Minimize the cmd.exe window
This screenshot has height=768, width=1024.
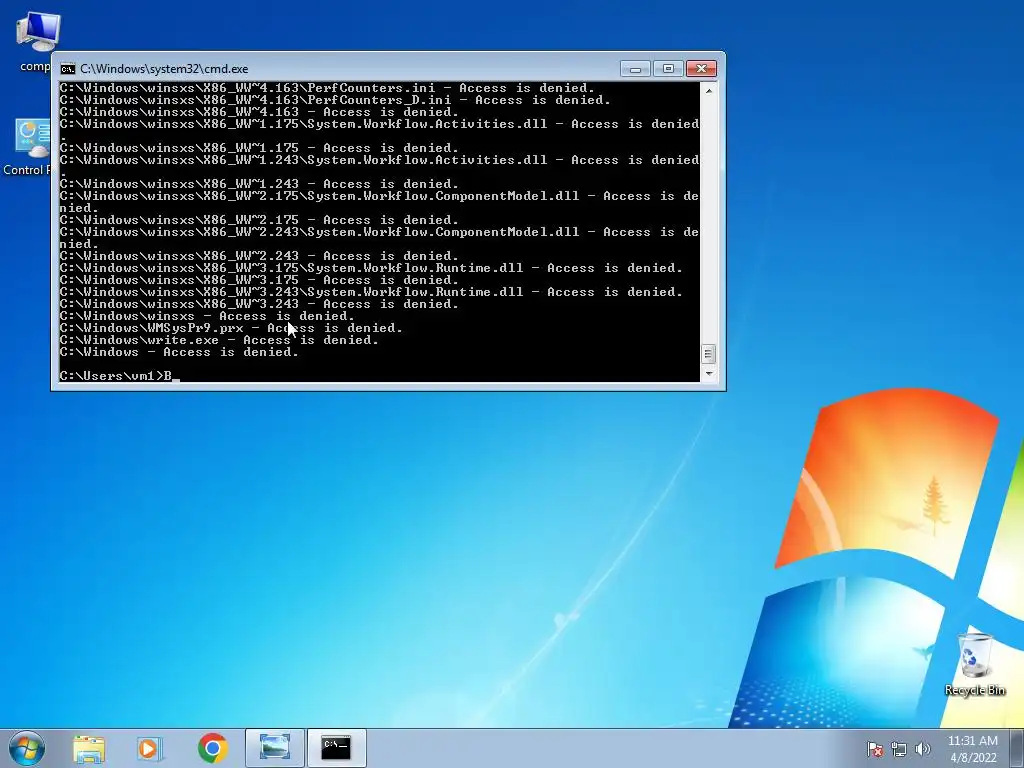(x=635, y=69)
